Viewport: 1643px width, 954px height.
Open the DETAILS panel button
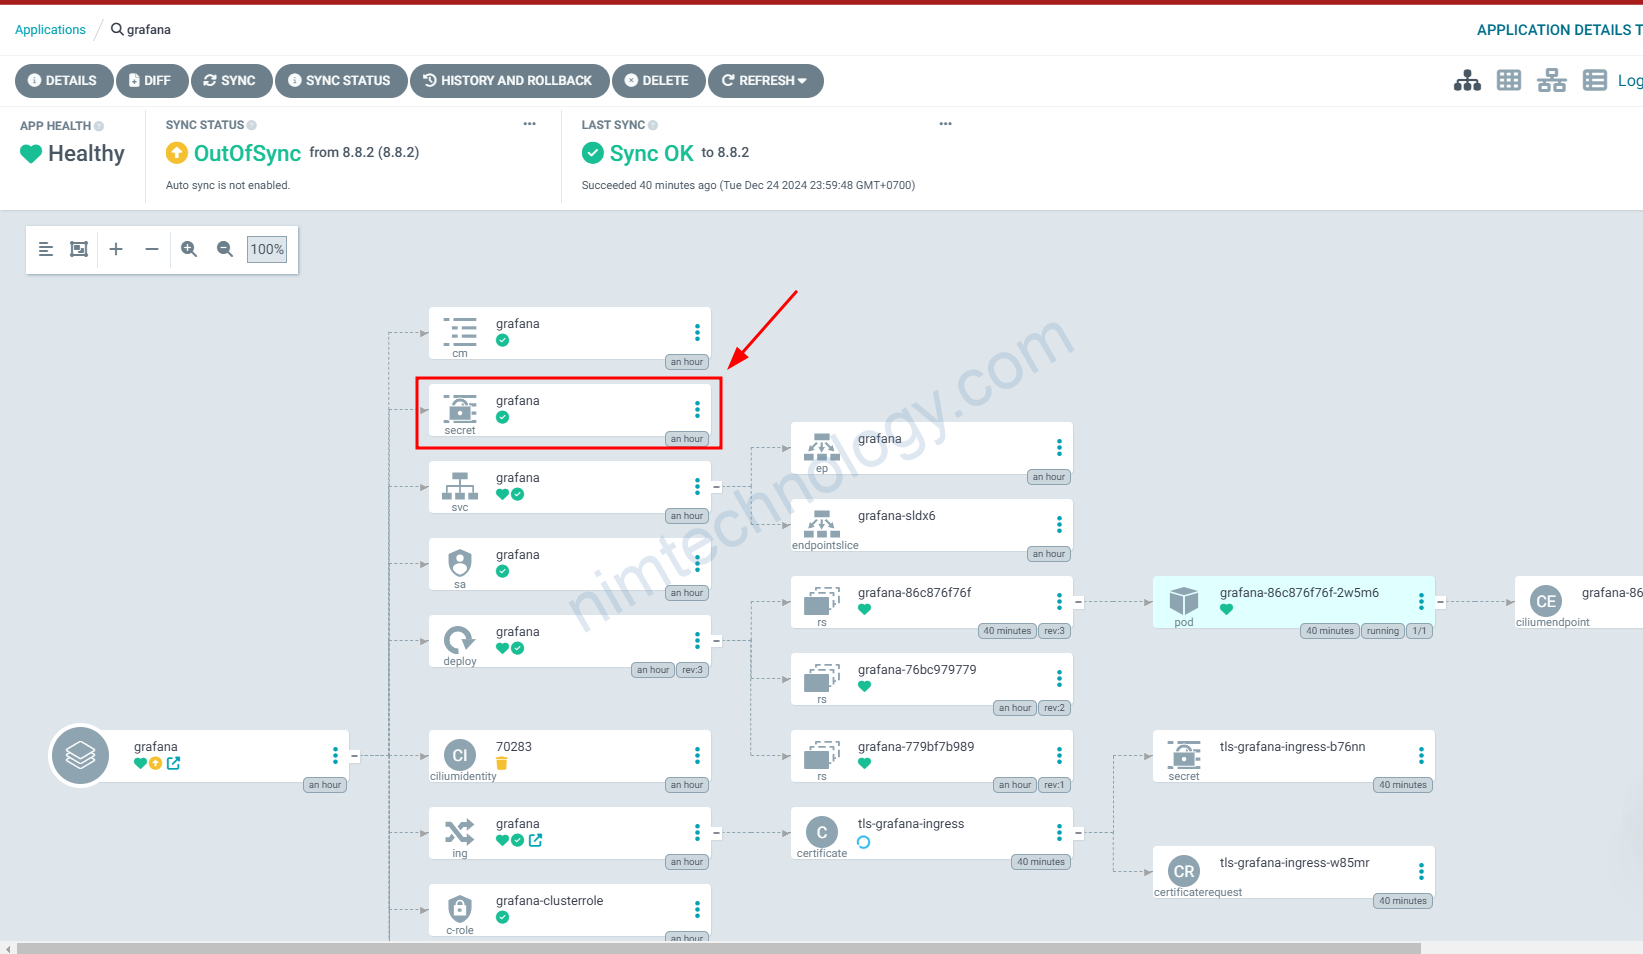(x=64, y=81)
